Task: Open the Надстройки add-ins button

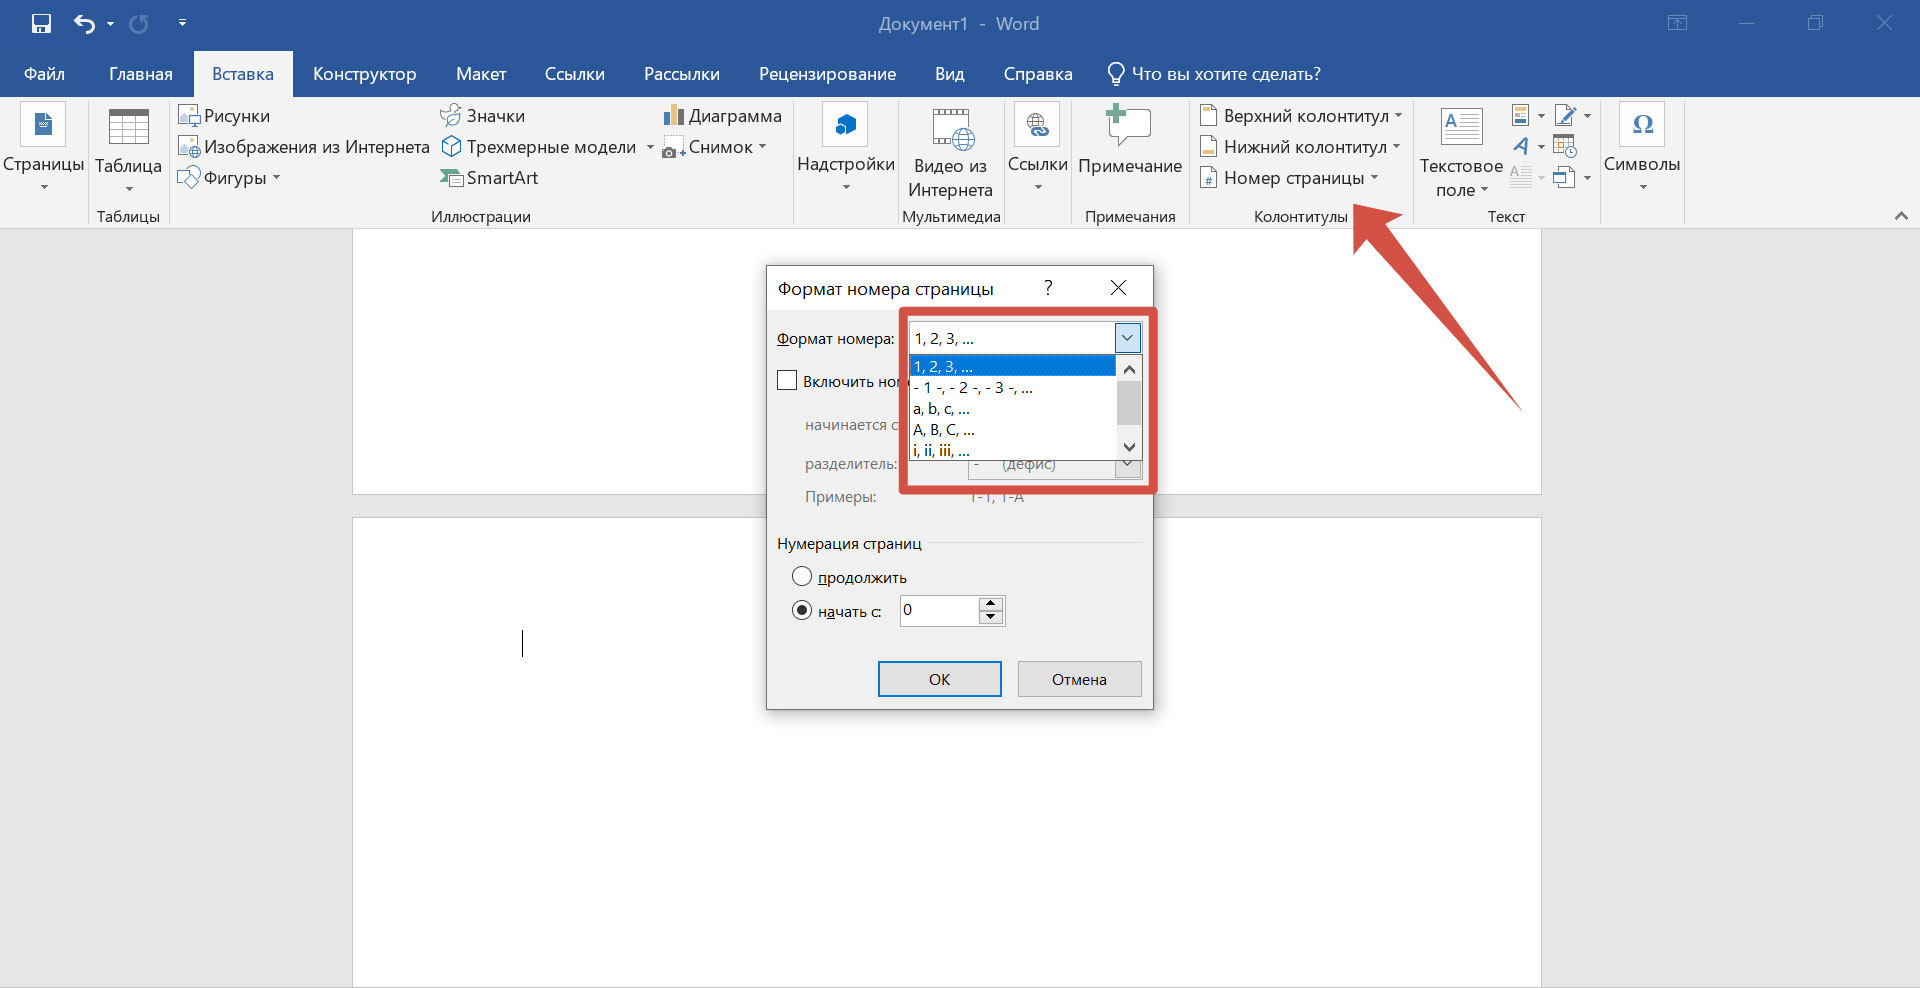Action: click(846, 148)
